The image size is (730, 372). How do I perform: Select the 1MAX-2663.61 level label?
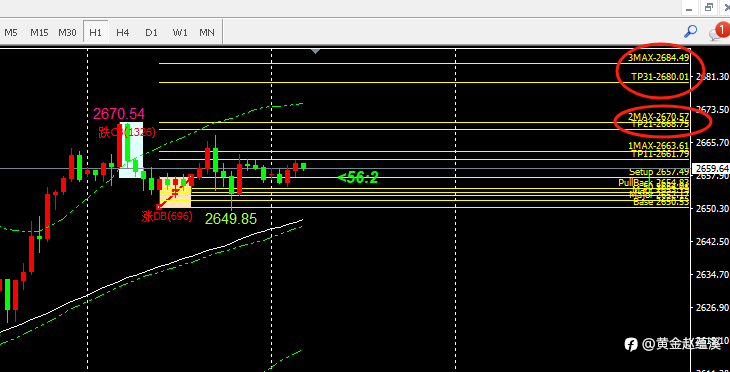pos(658,145)
